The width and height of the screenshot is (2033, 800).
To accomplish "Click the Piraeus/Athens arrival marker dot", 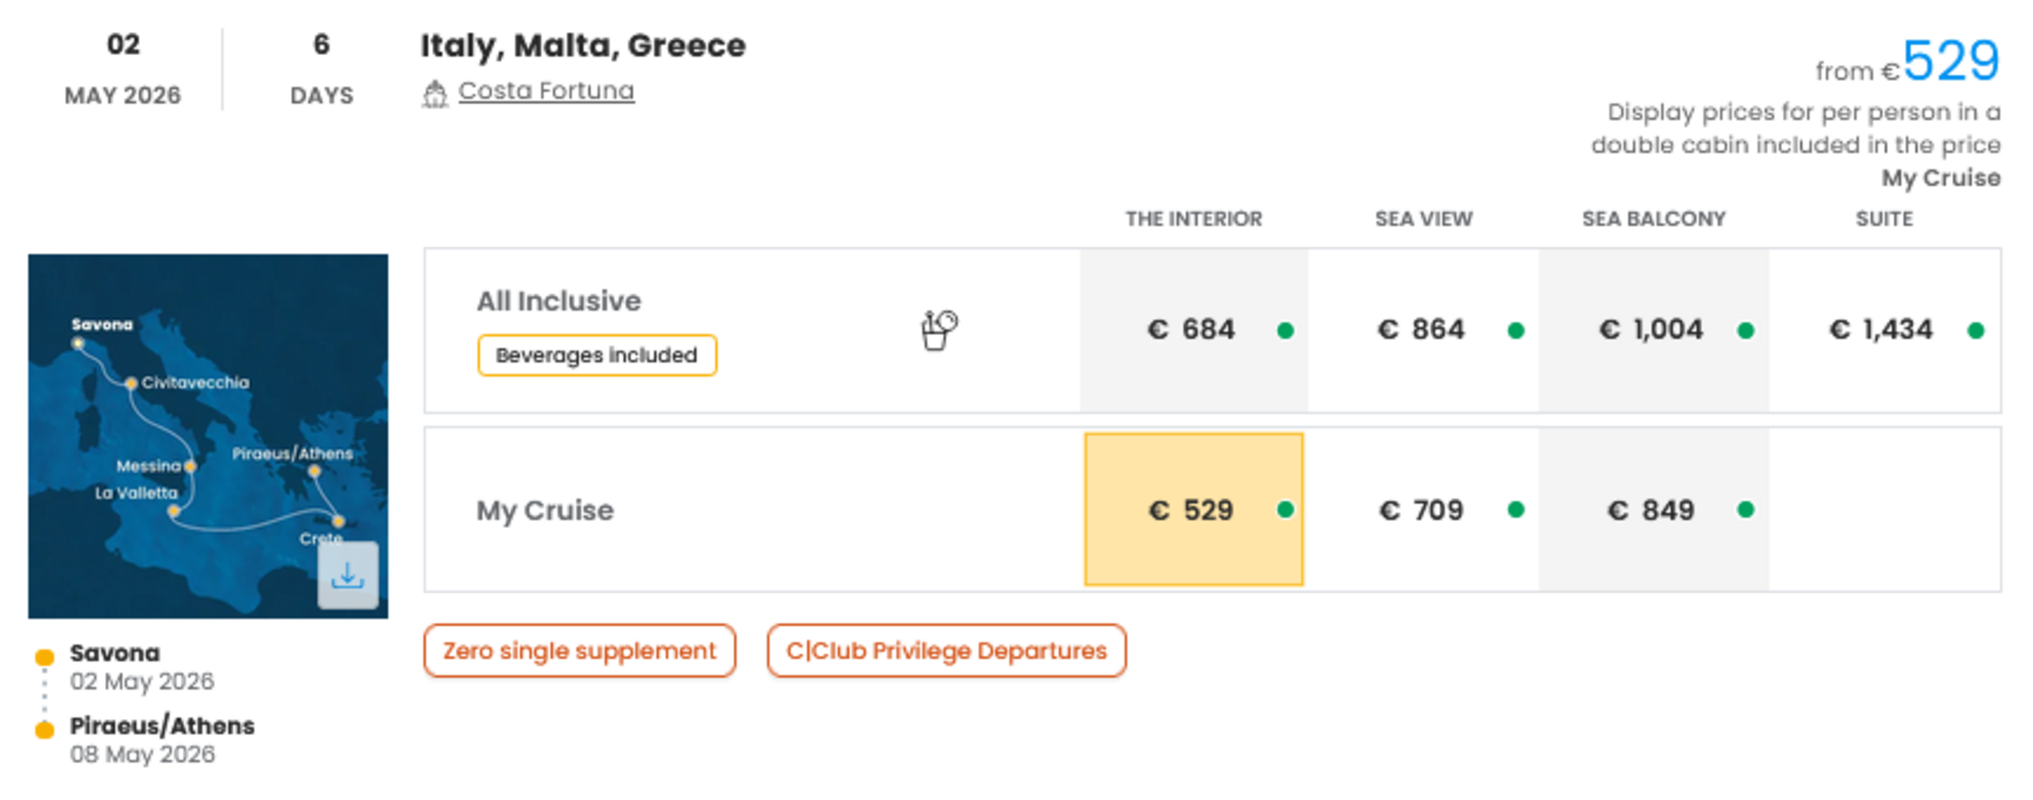I will pos(44,730).
